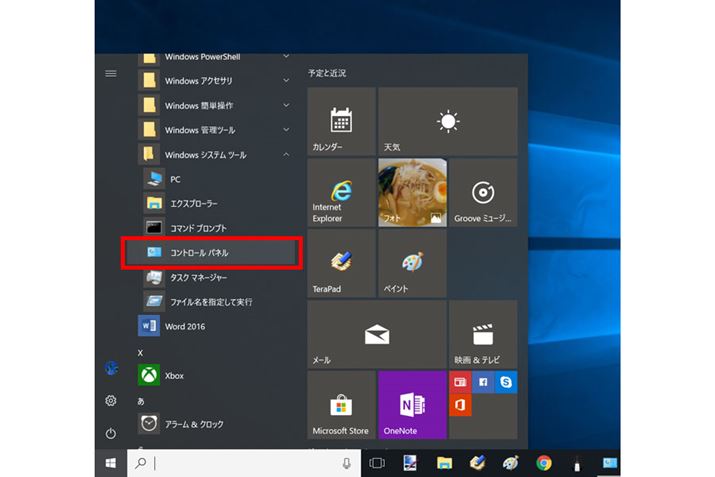Open the Paint tile (ペイント)
715x477 pixels.
pos(411,262)
